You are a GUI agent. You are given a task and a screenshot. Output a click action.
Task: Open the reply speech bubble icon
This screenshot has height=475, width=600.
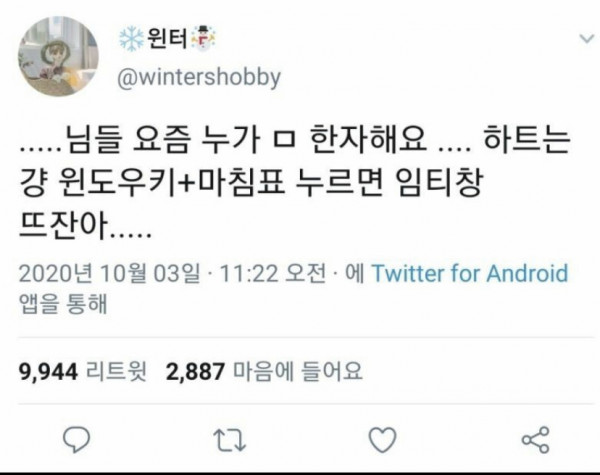[76, 439]
